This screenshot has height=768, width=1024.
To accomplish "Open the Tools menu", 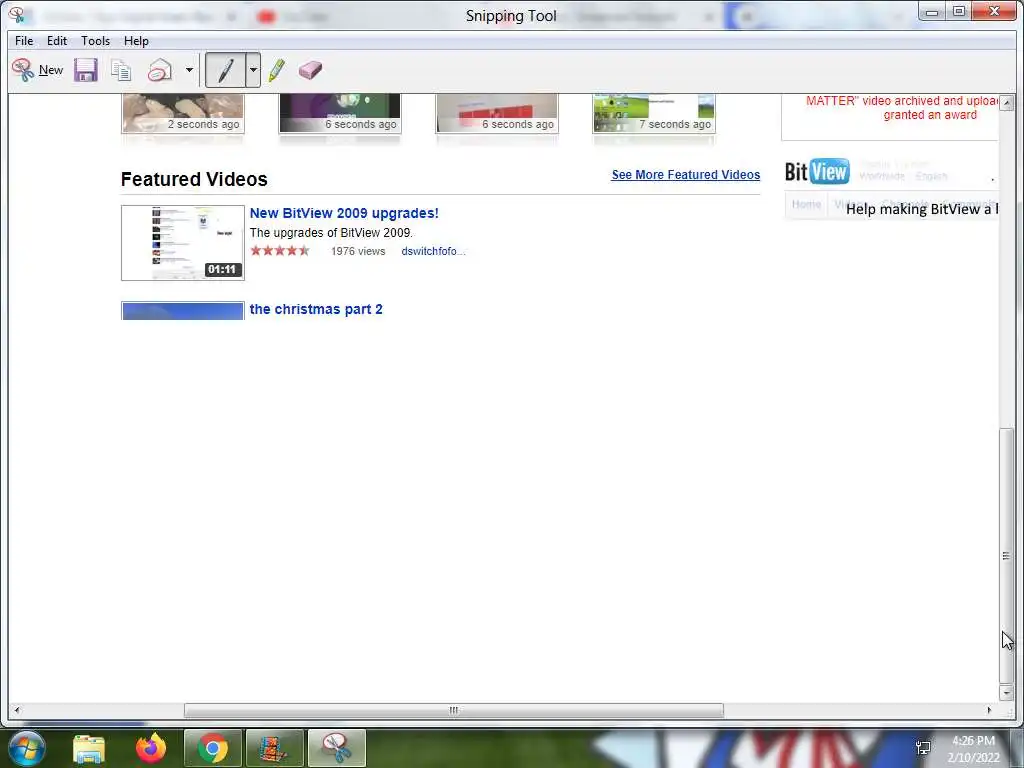I will pyautogui.click(x=95, y=40).
